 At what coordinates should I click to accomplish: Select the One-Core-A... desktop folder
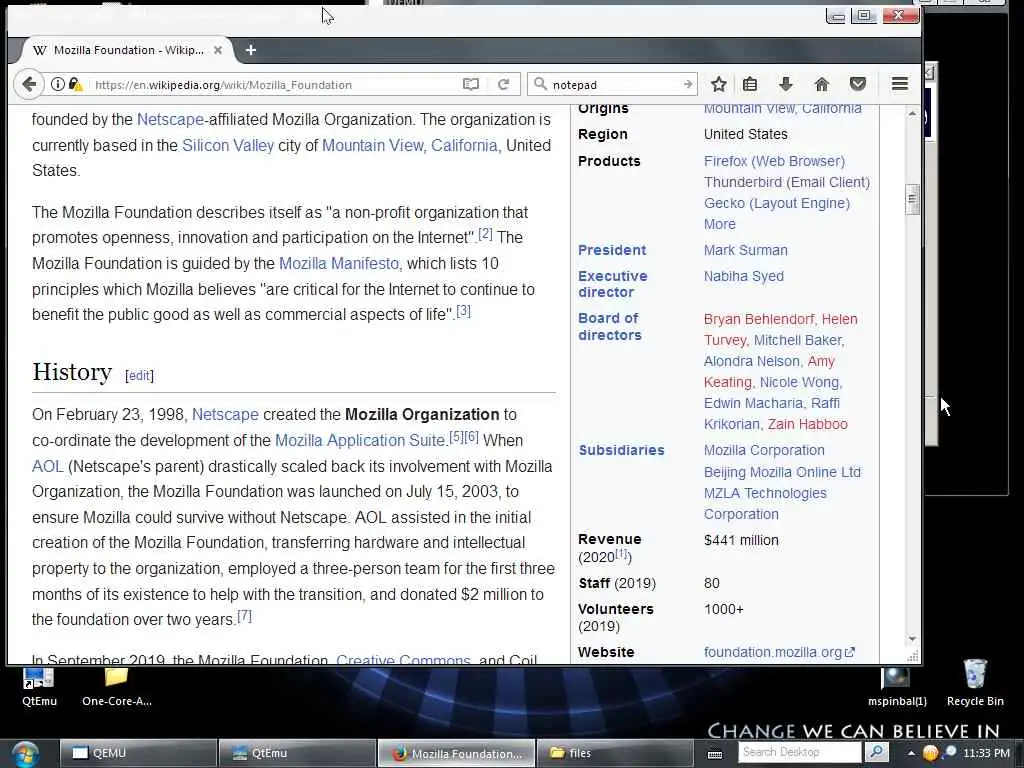116,686
